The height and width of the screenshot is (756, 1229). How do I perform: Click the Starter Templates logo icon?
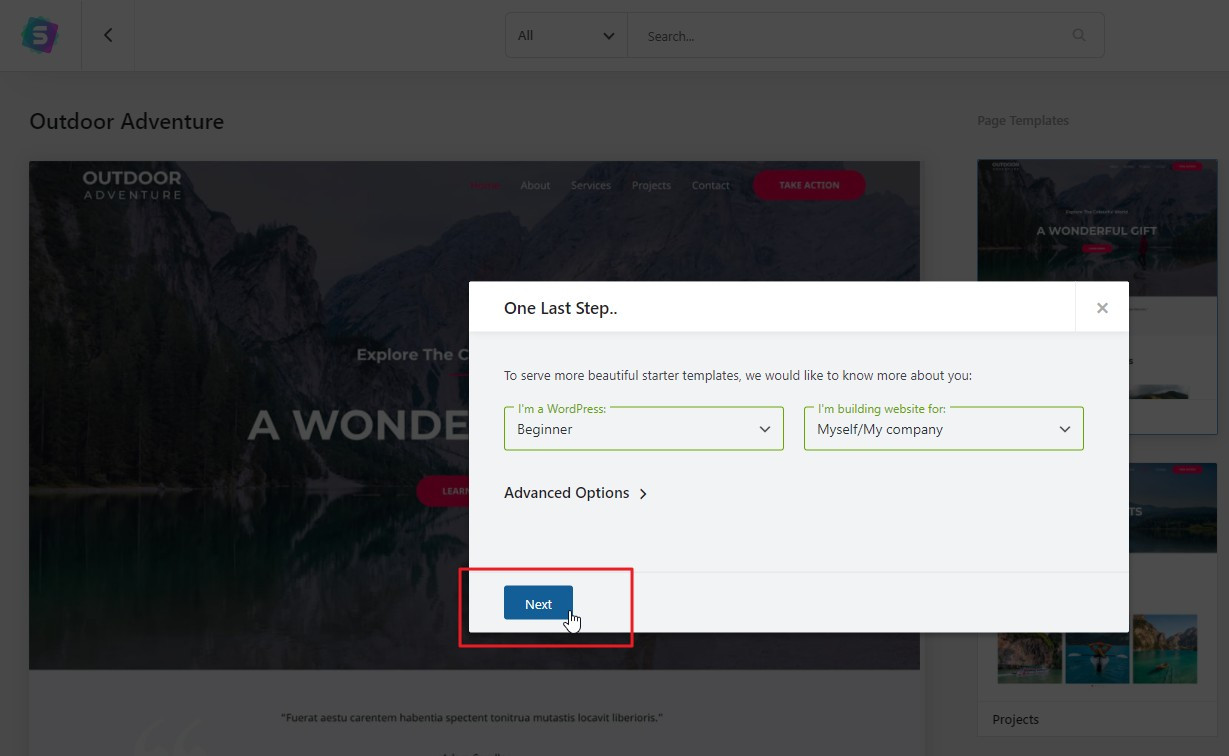click(x=40, y=35)
